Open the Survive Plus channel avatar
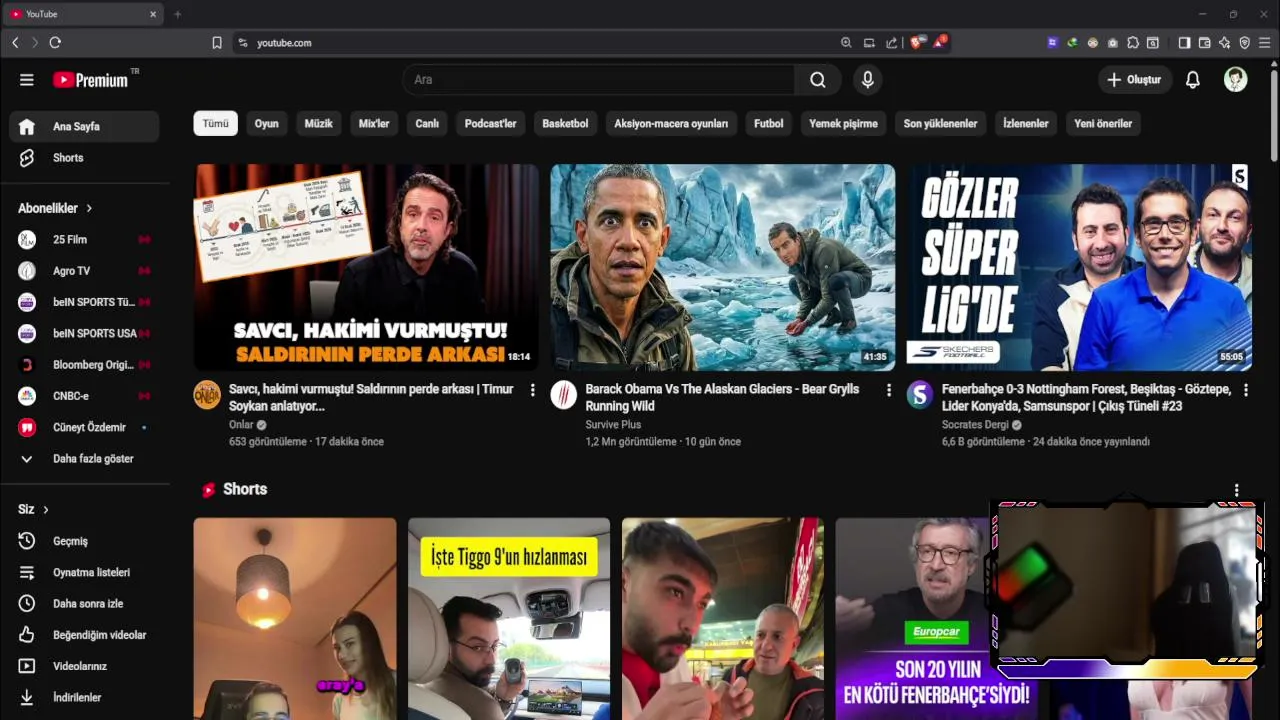The width and height of the screenshot is (1280, 720). [x=564, y=395]
